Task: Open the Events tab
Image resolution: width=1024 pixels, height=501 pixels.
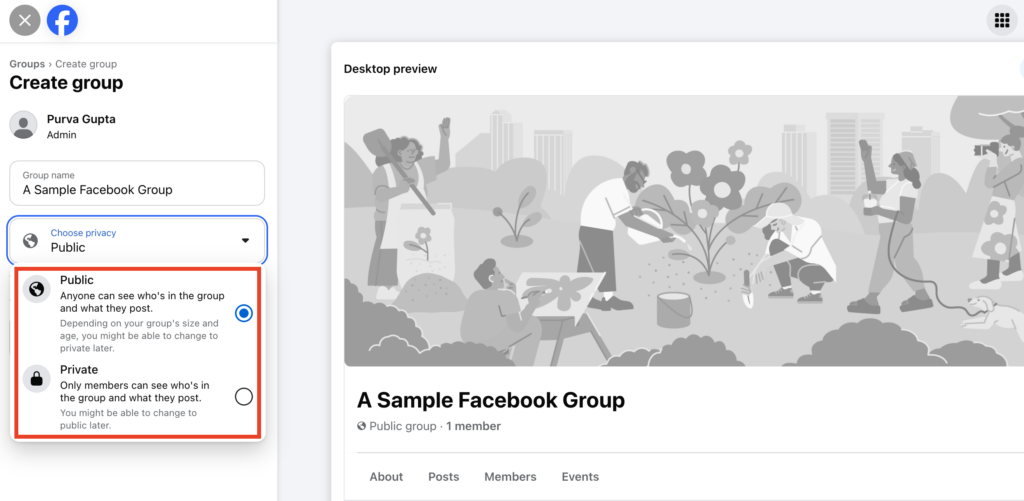Action: [x=580, y=477]
